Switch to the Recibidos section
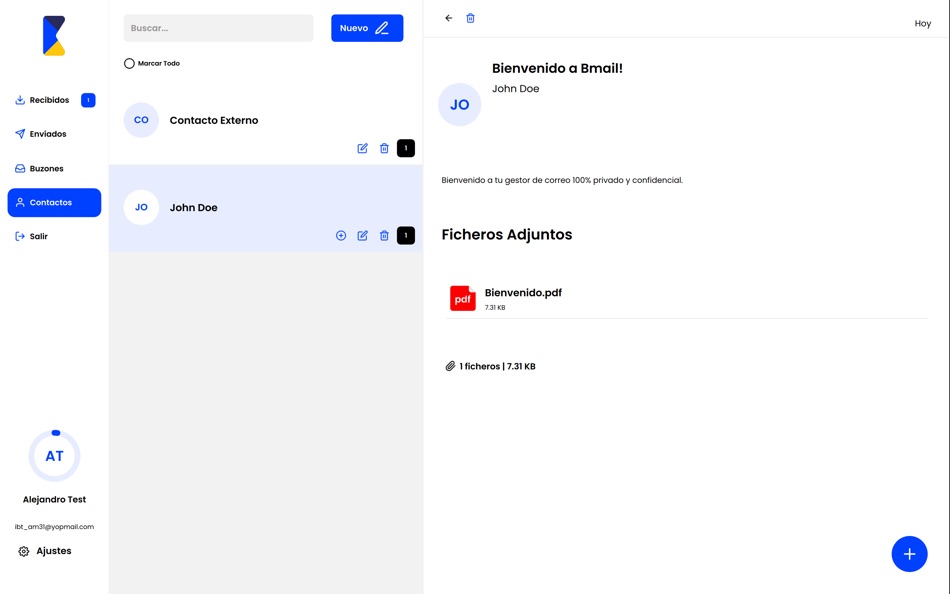Viewport: 950px width, 594px height. (x=49, y=100)
